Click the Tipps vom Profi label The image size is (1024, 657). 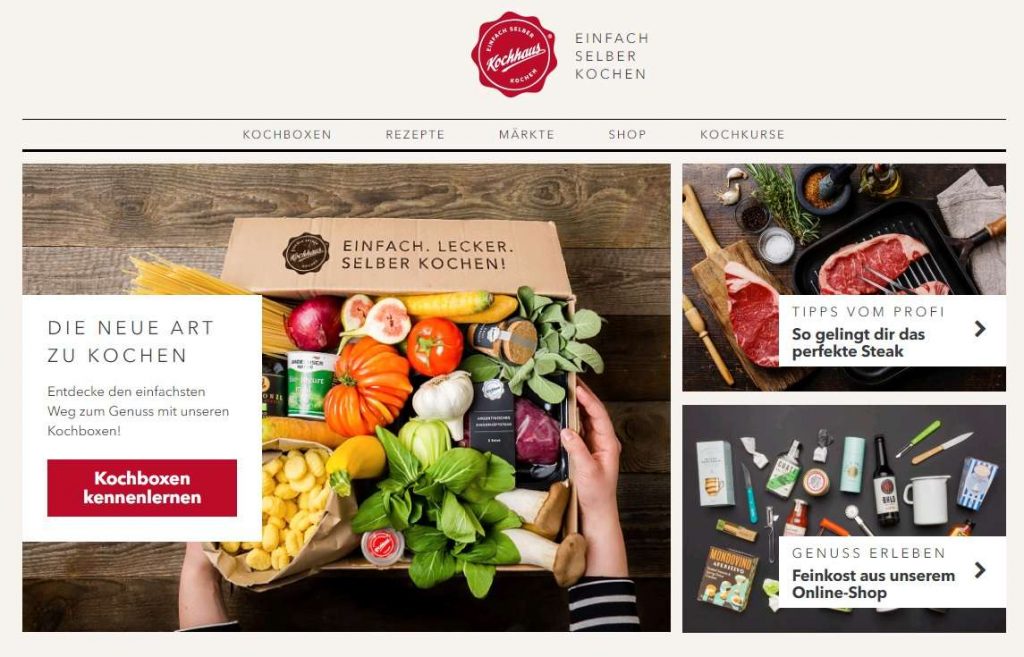[x=868, y=312]
